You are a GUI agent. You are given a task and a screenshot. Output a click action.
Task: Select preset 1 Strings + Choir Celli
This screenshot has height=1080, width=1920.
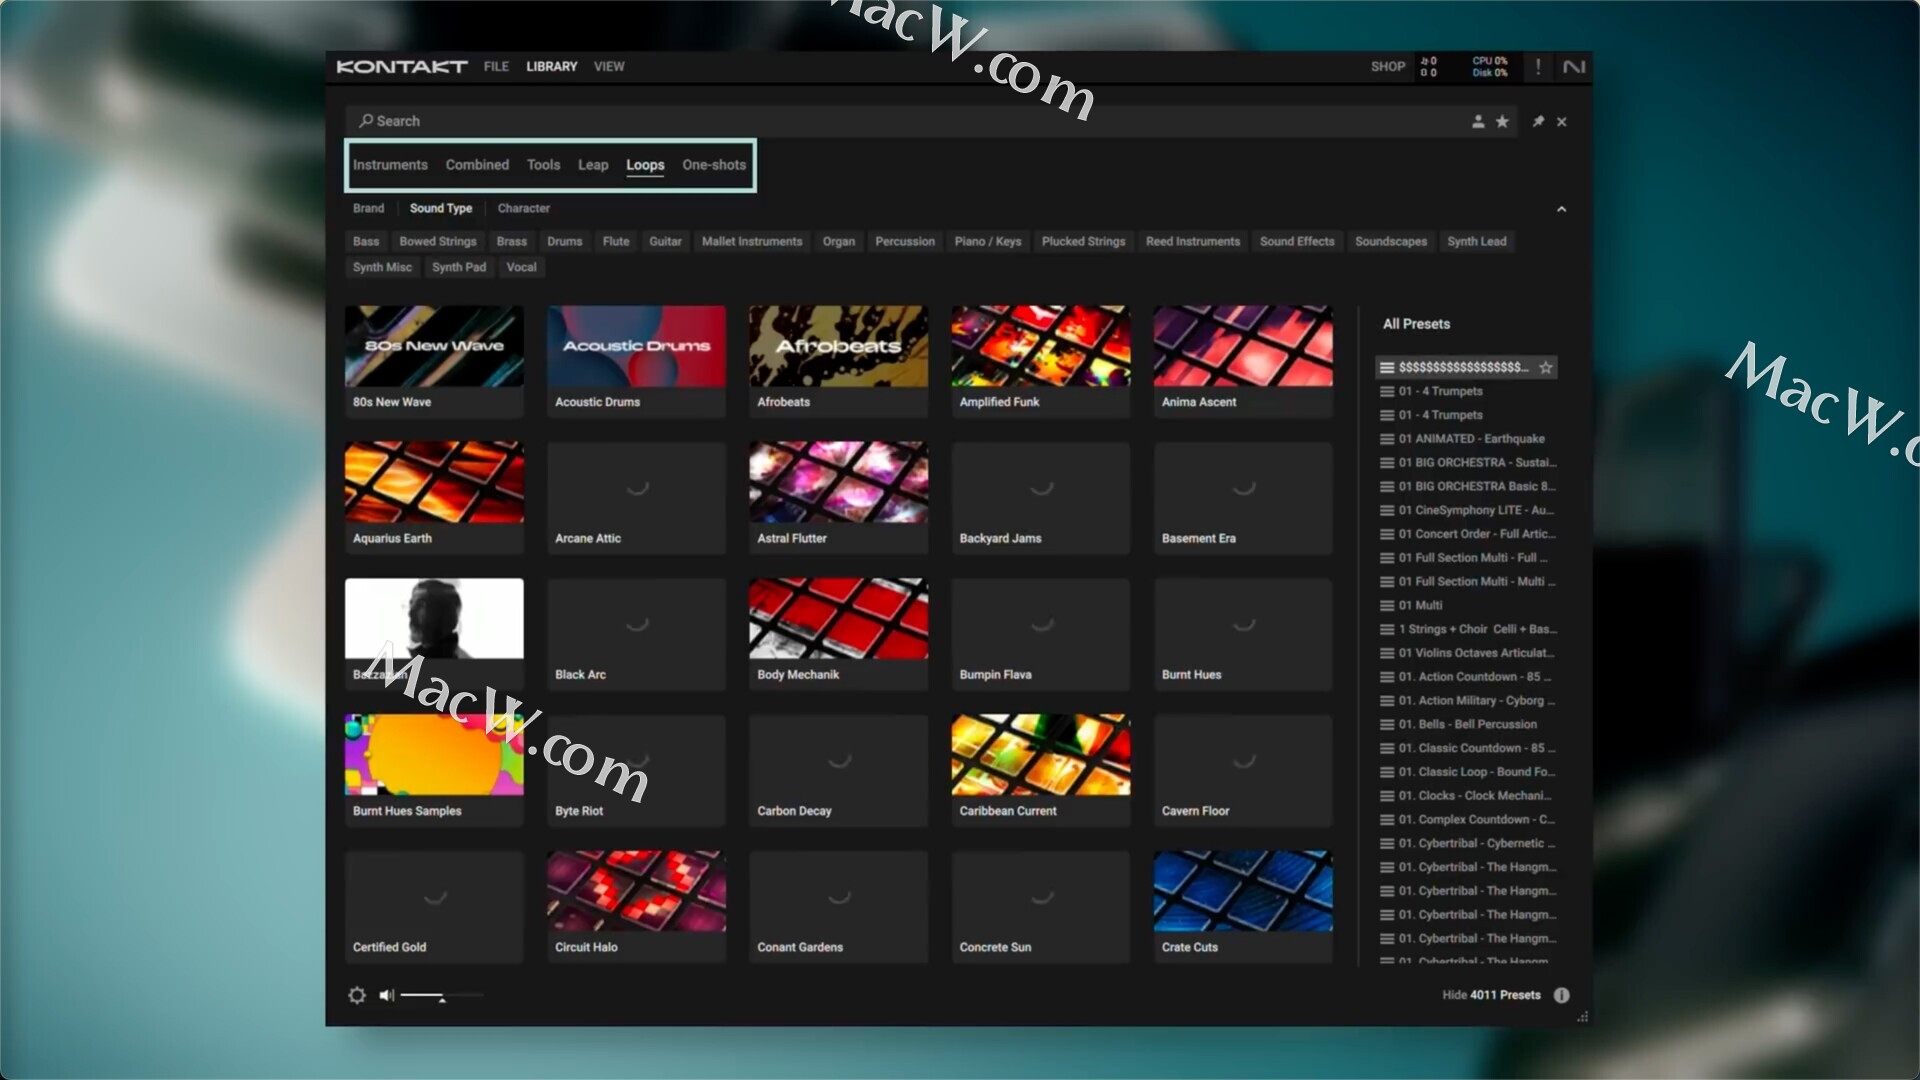[x=1467, y=629]
